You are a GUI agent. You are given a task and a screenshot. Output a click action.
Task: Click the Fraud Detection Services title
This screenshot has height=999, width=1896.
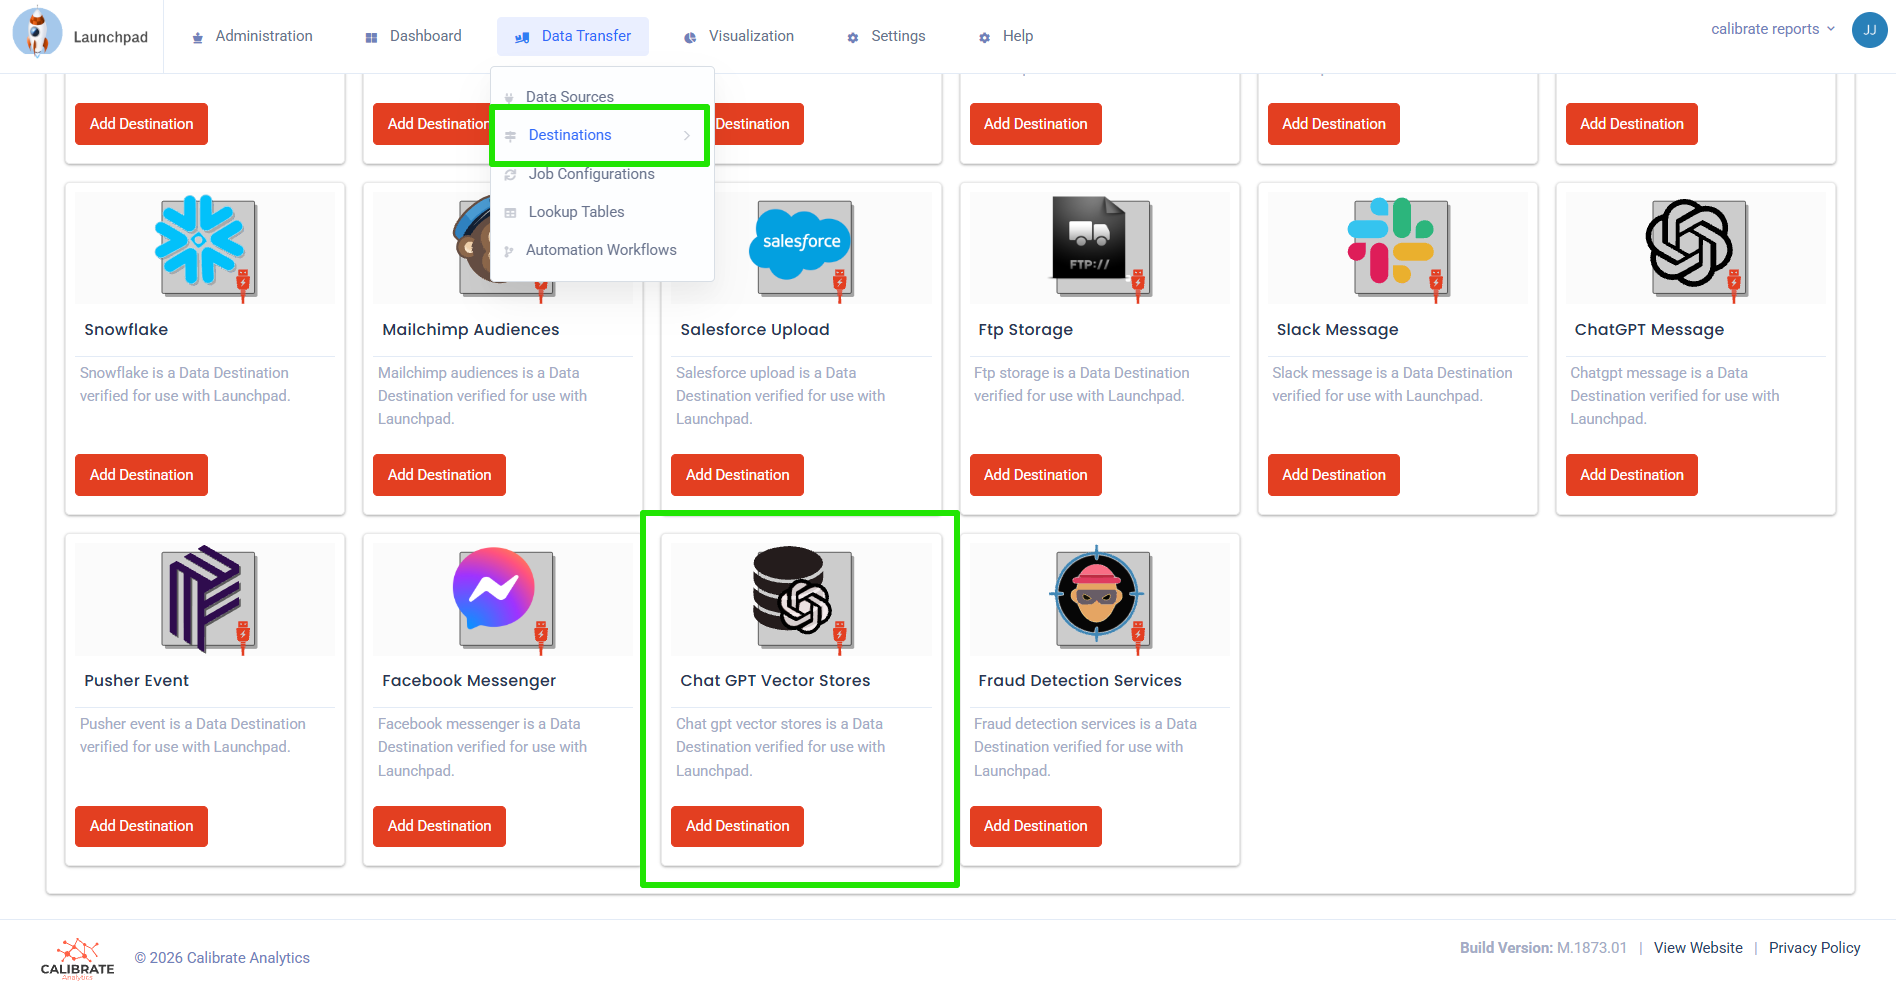click(1080, 681)
